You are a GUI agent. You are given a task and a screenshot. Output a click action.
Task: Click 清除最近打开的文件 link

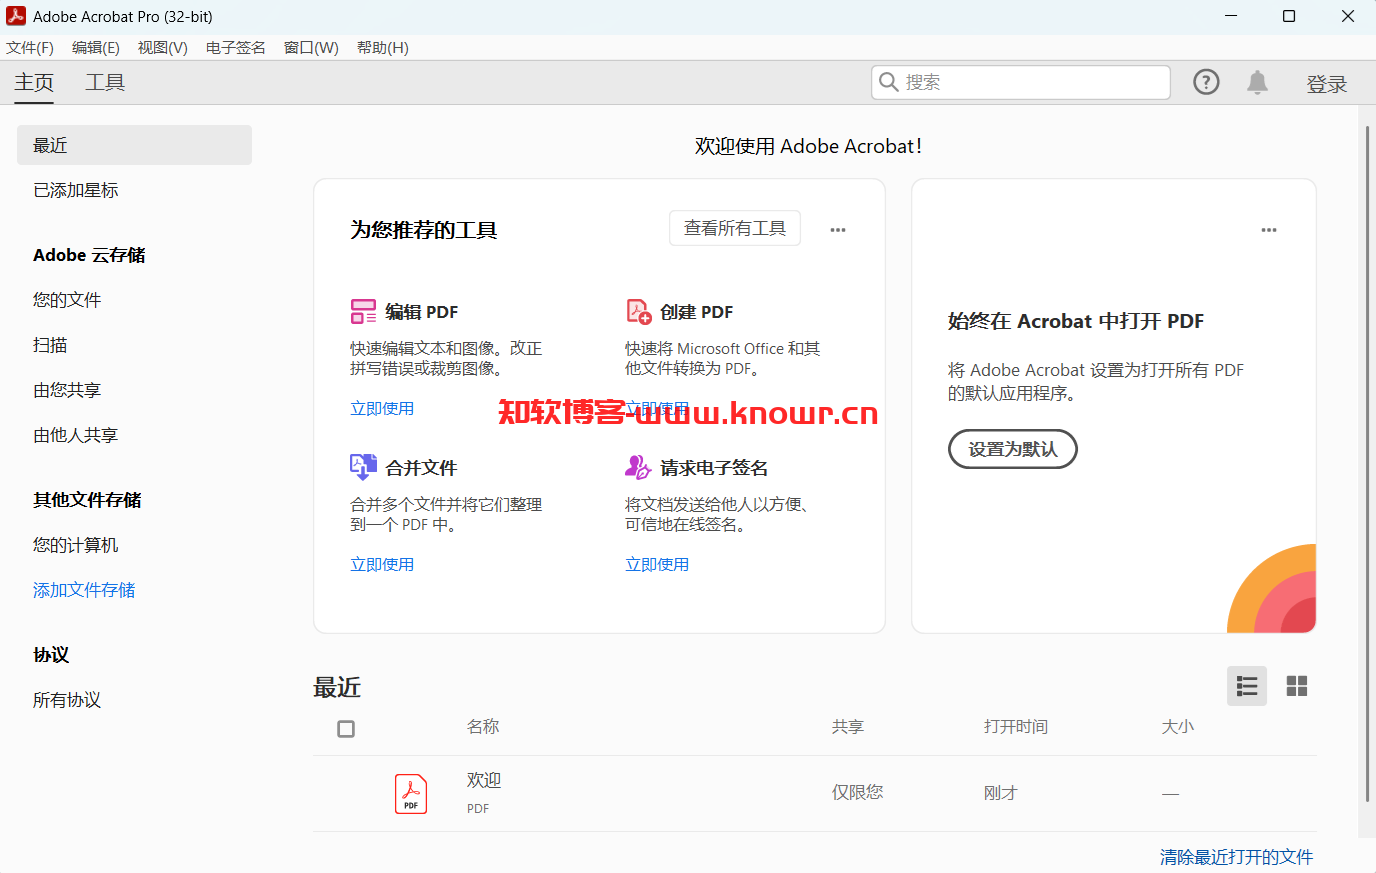pos(1237,857)
